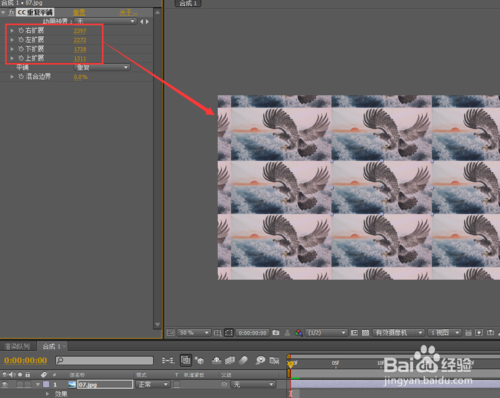Viewport: 500px width, 398px height.
Task: Click the 上扩展 value 1311
Action: [x=80, y=59]
